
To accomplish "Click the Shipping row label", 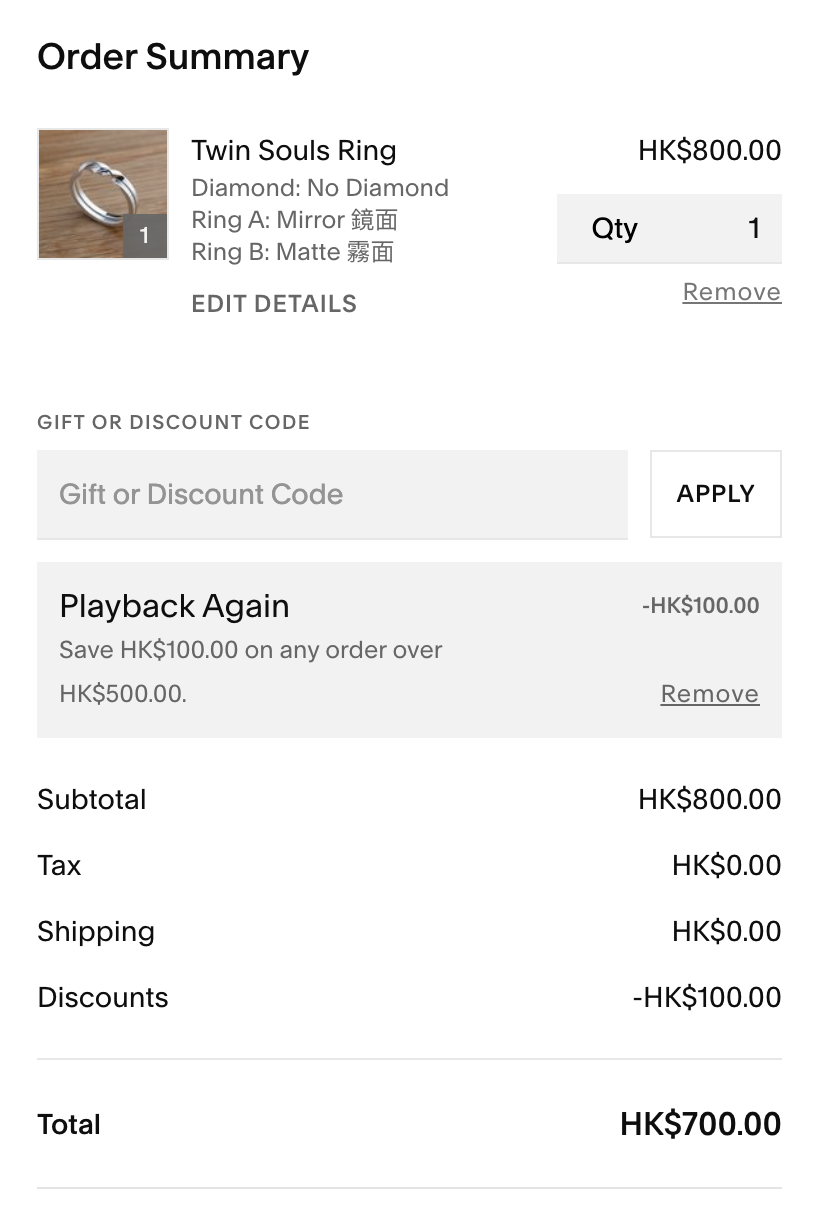I will [96, 932].
